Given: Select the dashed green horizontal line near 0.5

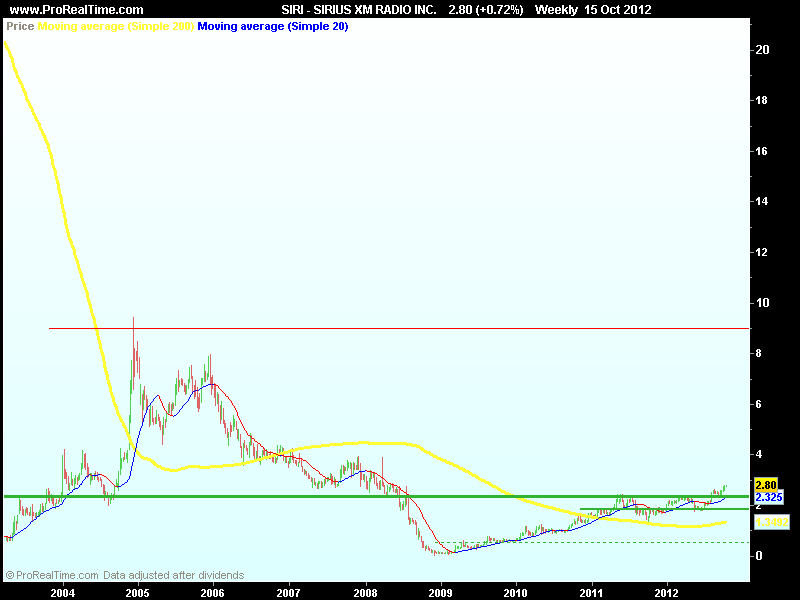Looking at the screenshot, I should click(594, 542).
